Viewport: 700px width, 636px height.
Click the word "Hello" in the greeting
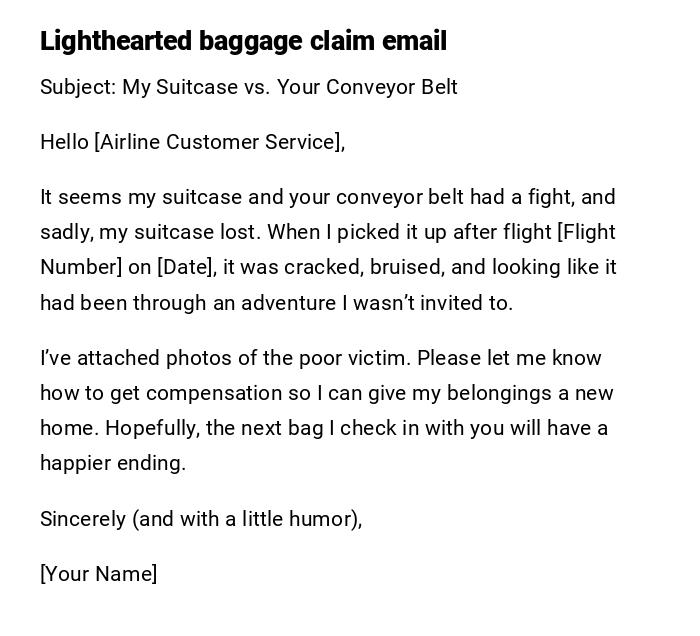tap(64, 142)
